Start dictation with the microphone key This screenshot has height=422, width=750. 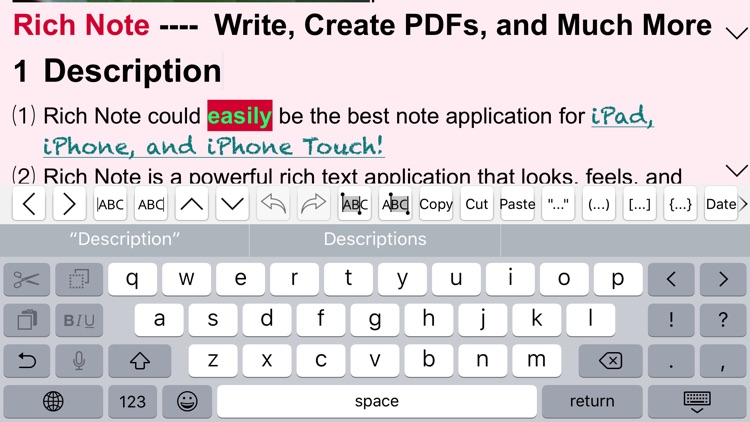[x=79, y=360]
